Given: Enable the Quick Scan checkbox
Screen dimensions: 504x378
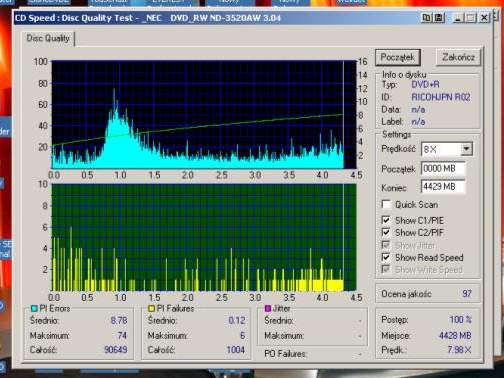Looking at the screenshot, I should coord(386,204).
